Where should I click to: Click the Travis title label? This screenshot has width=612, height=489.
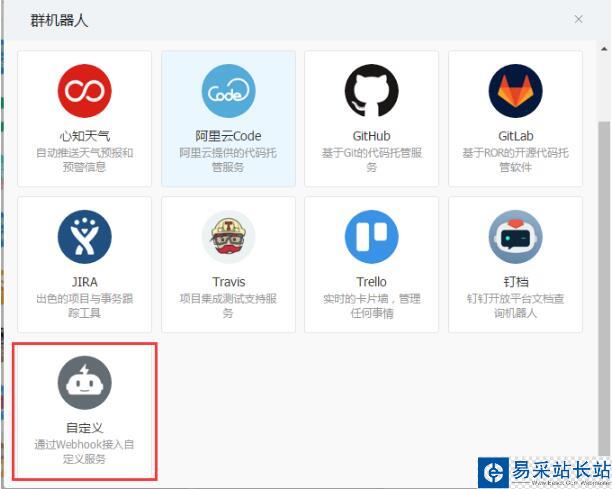click(x=229, y=282)
